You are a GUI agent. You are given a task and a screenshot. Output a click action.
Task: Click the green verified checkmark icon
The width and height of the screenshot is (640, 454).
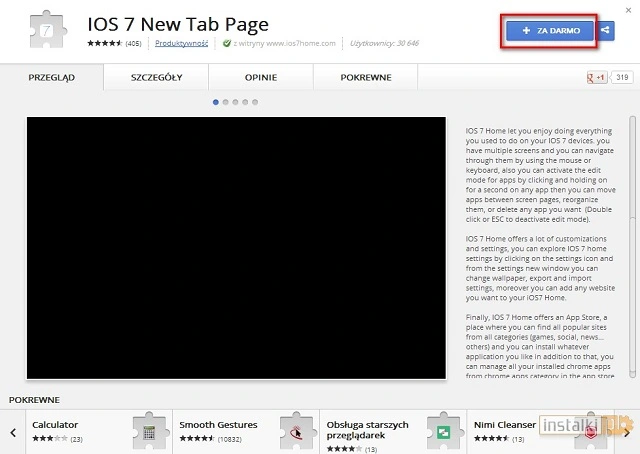coord(227,43)
